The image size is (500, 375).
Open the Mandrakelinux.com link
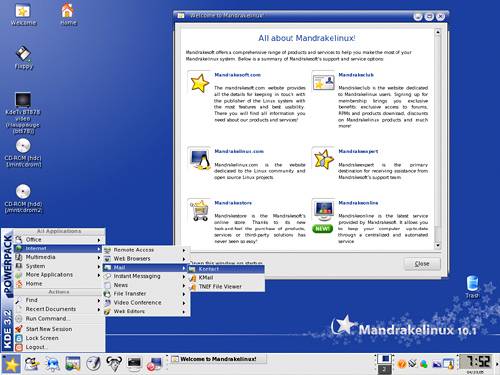239,151
